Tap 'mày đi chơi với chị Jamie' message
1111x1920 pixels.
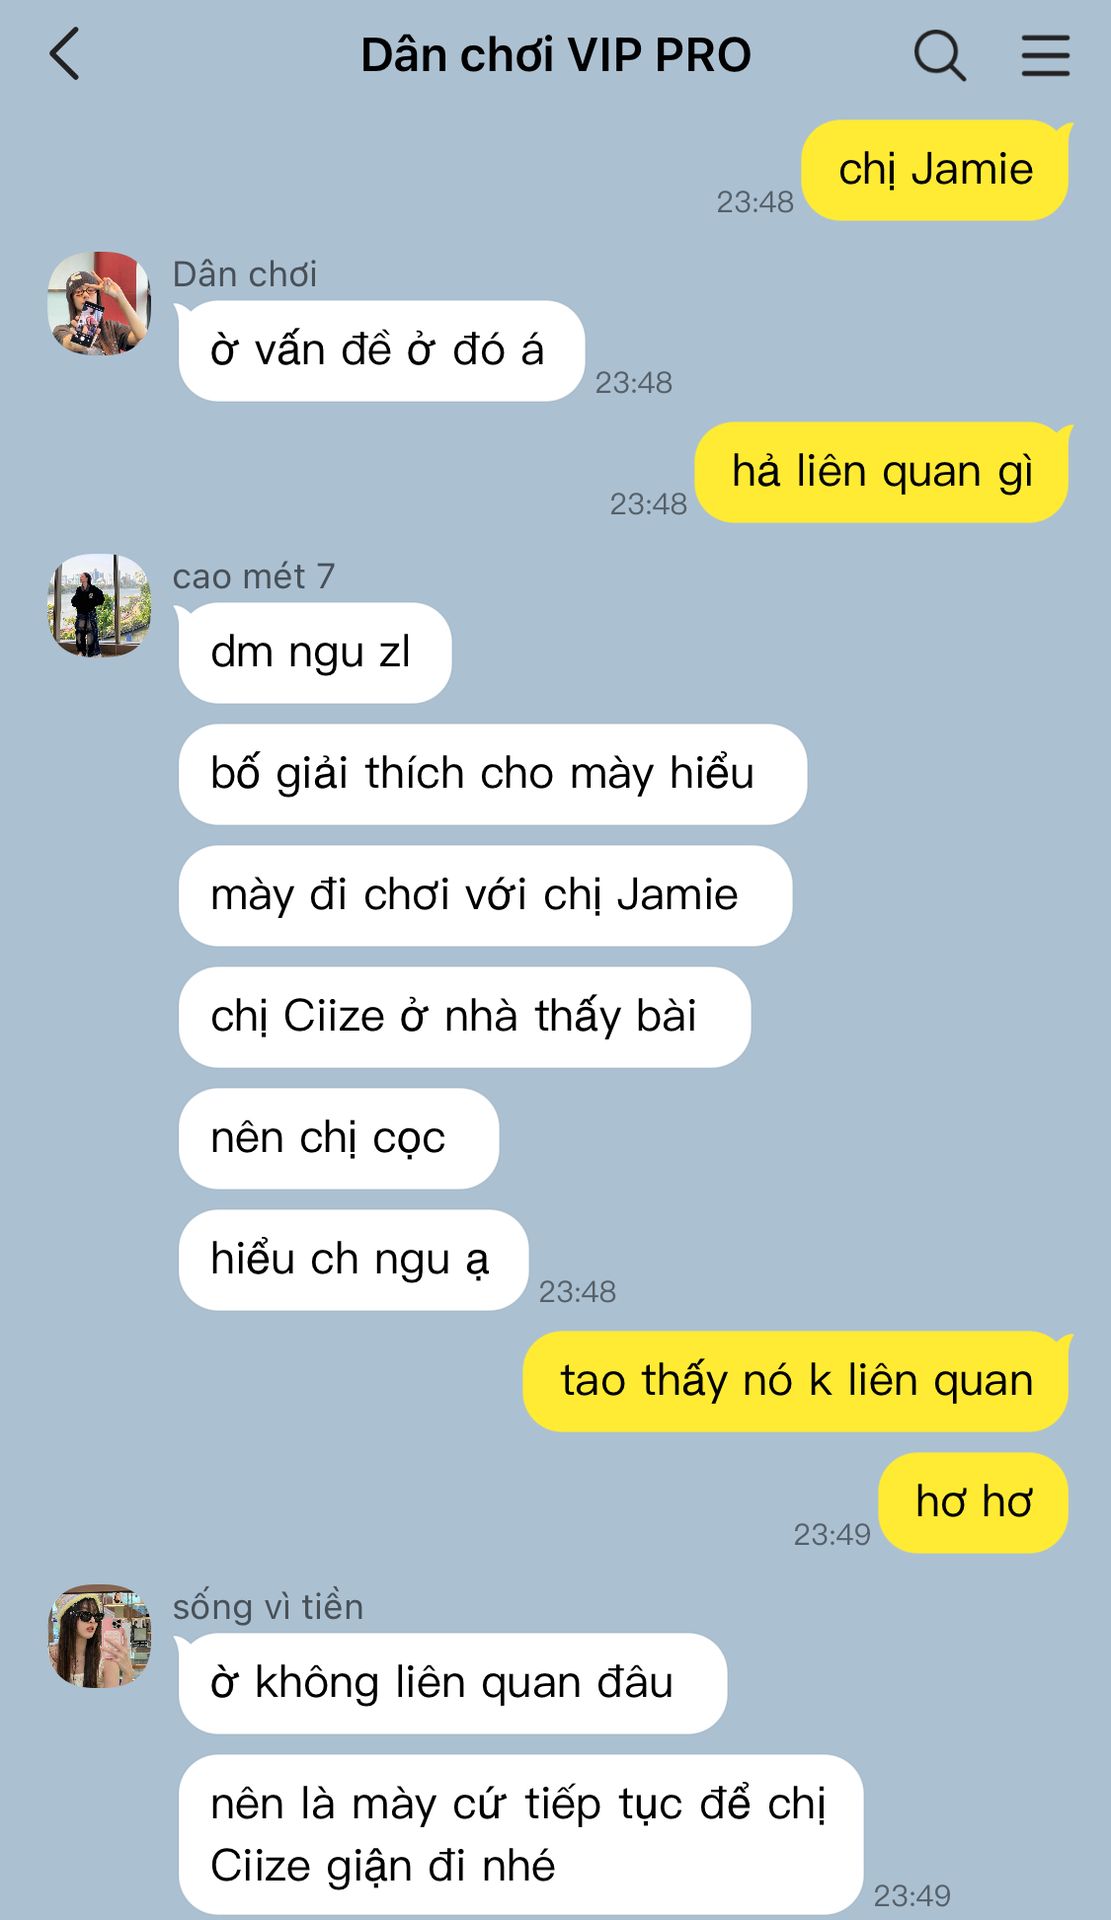point(485,896)
